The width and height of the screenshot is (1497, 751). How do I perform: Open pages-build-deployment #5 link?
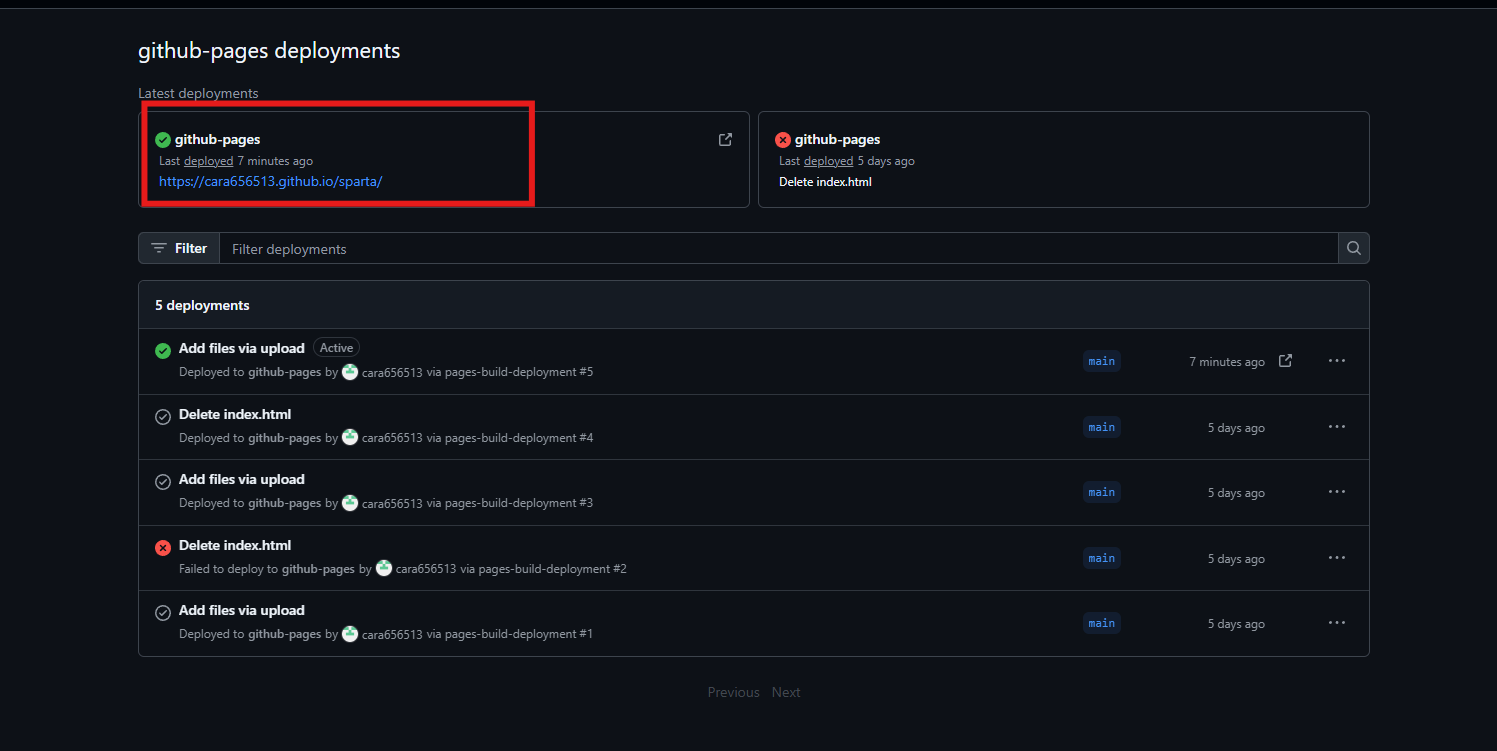coord(519,372)
